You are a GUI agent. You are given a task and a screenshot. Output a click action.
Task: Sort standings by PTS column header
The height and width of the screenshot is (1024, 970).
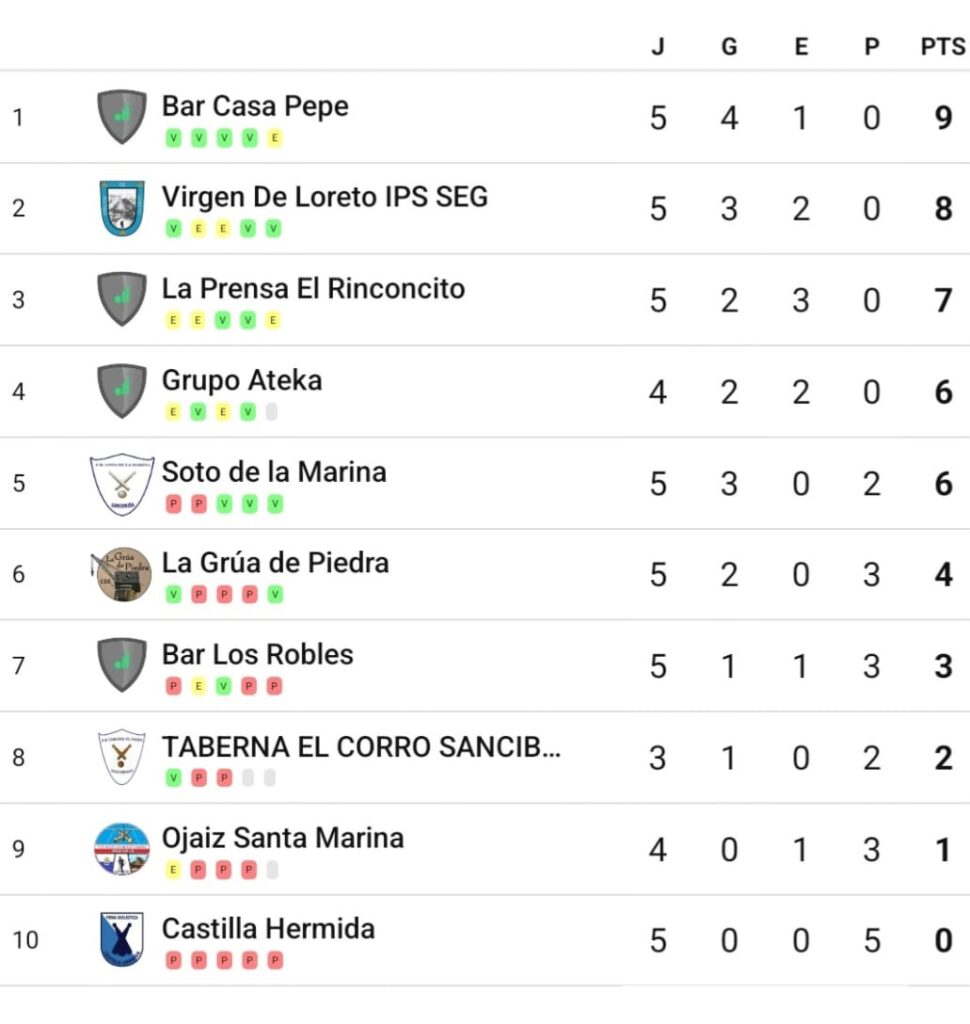(x=943, y=46)
